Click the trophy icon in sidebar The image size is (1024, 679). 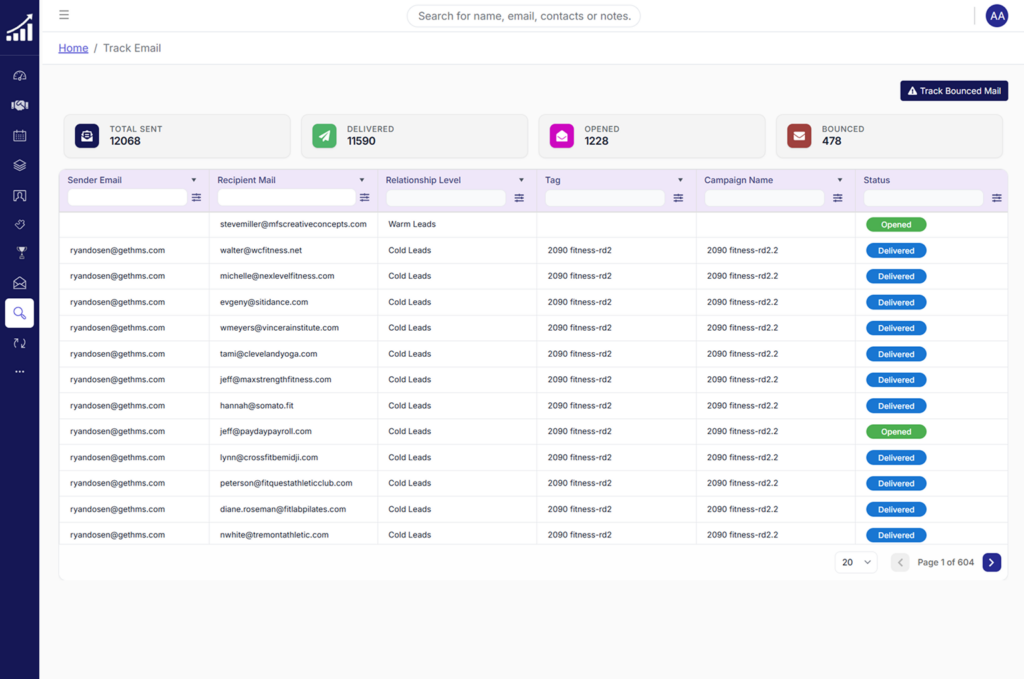tap(19, 253)
